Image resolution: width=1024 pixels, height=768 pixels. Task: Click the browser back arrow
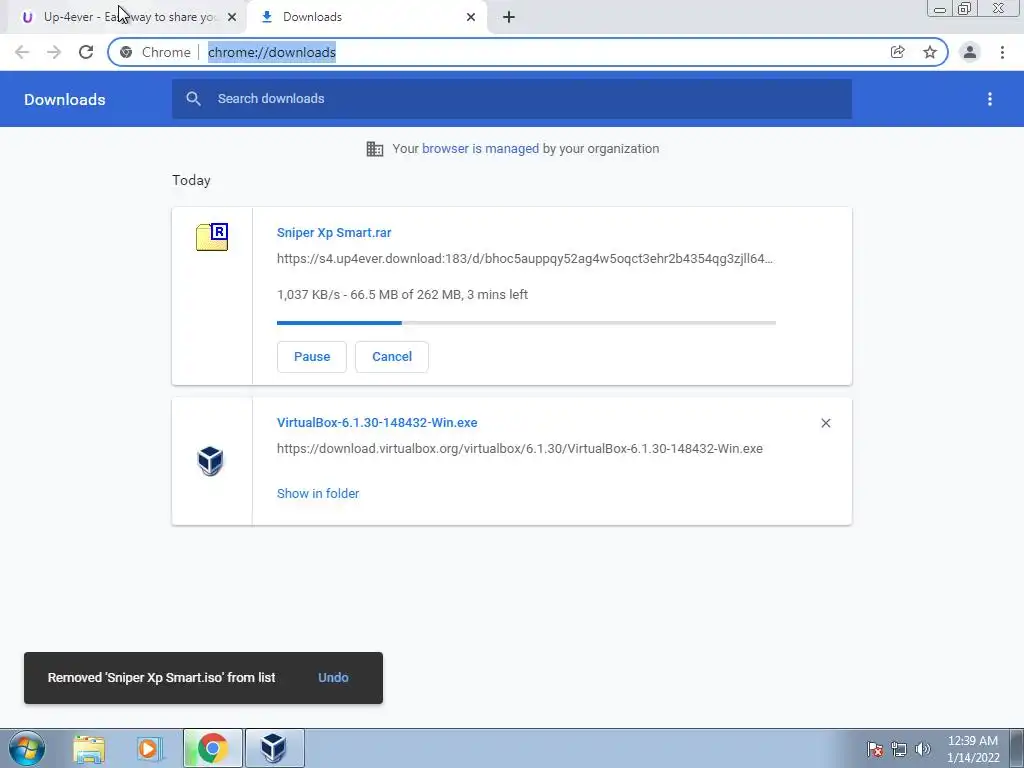22,52
